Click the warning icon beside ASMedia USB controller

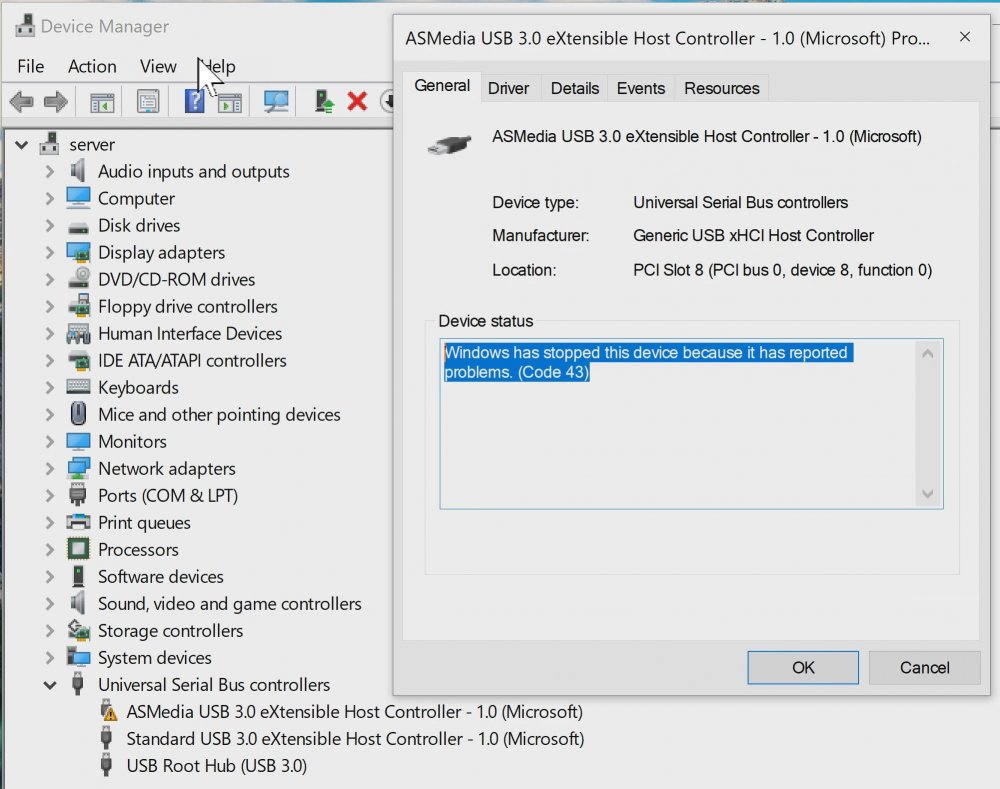108,711
